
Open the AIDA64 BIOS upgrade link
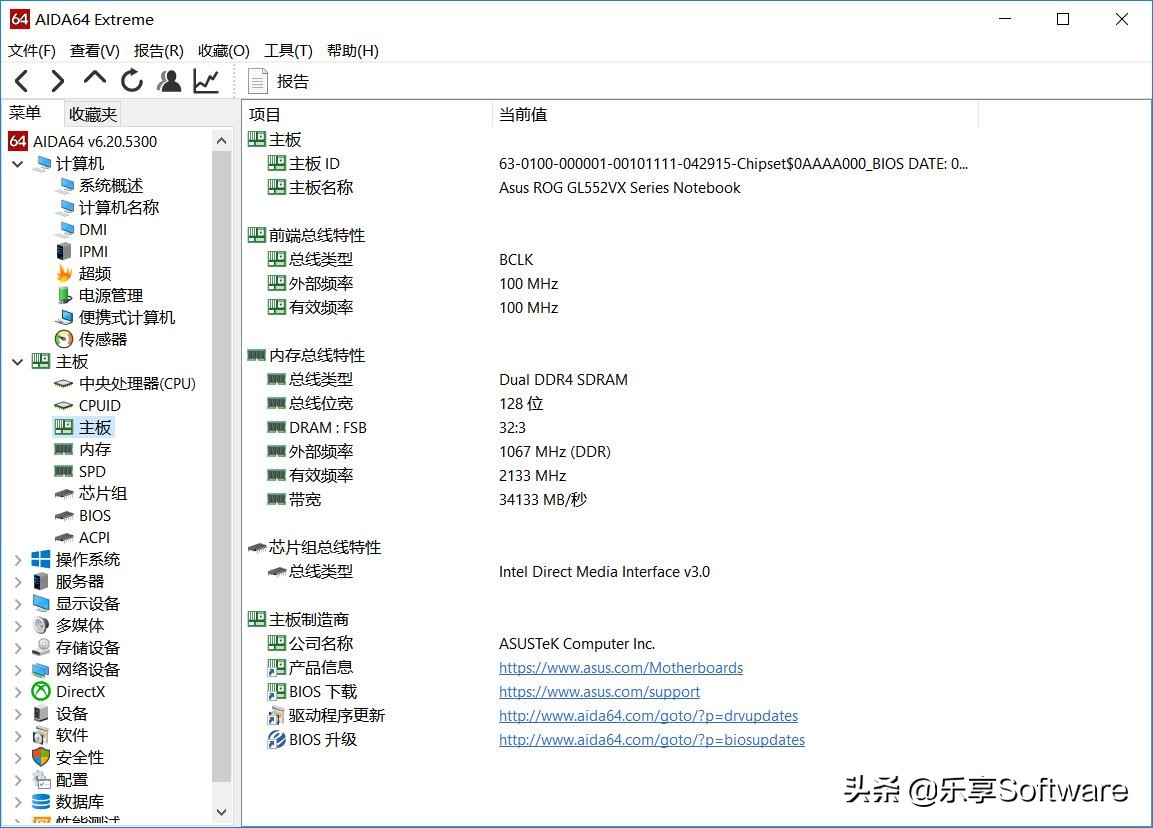[651, 739]
